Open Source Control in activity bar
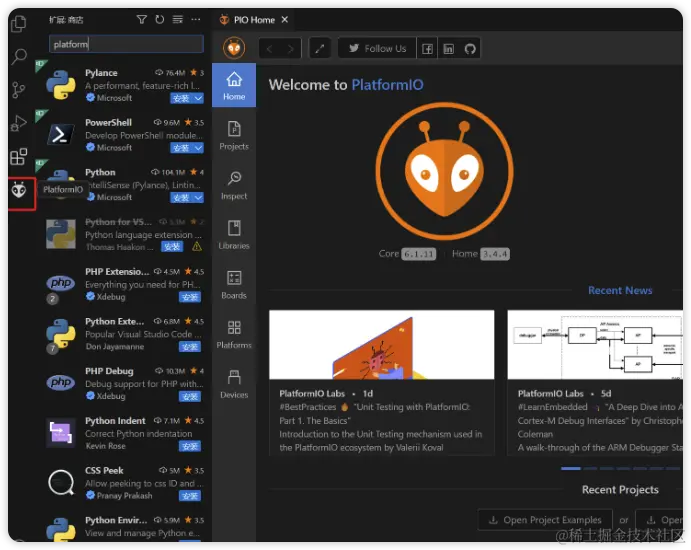691x550 pixels. [x=19, y=90]
